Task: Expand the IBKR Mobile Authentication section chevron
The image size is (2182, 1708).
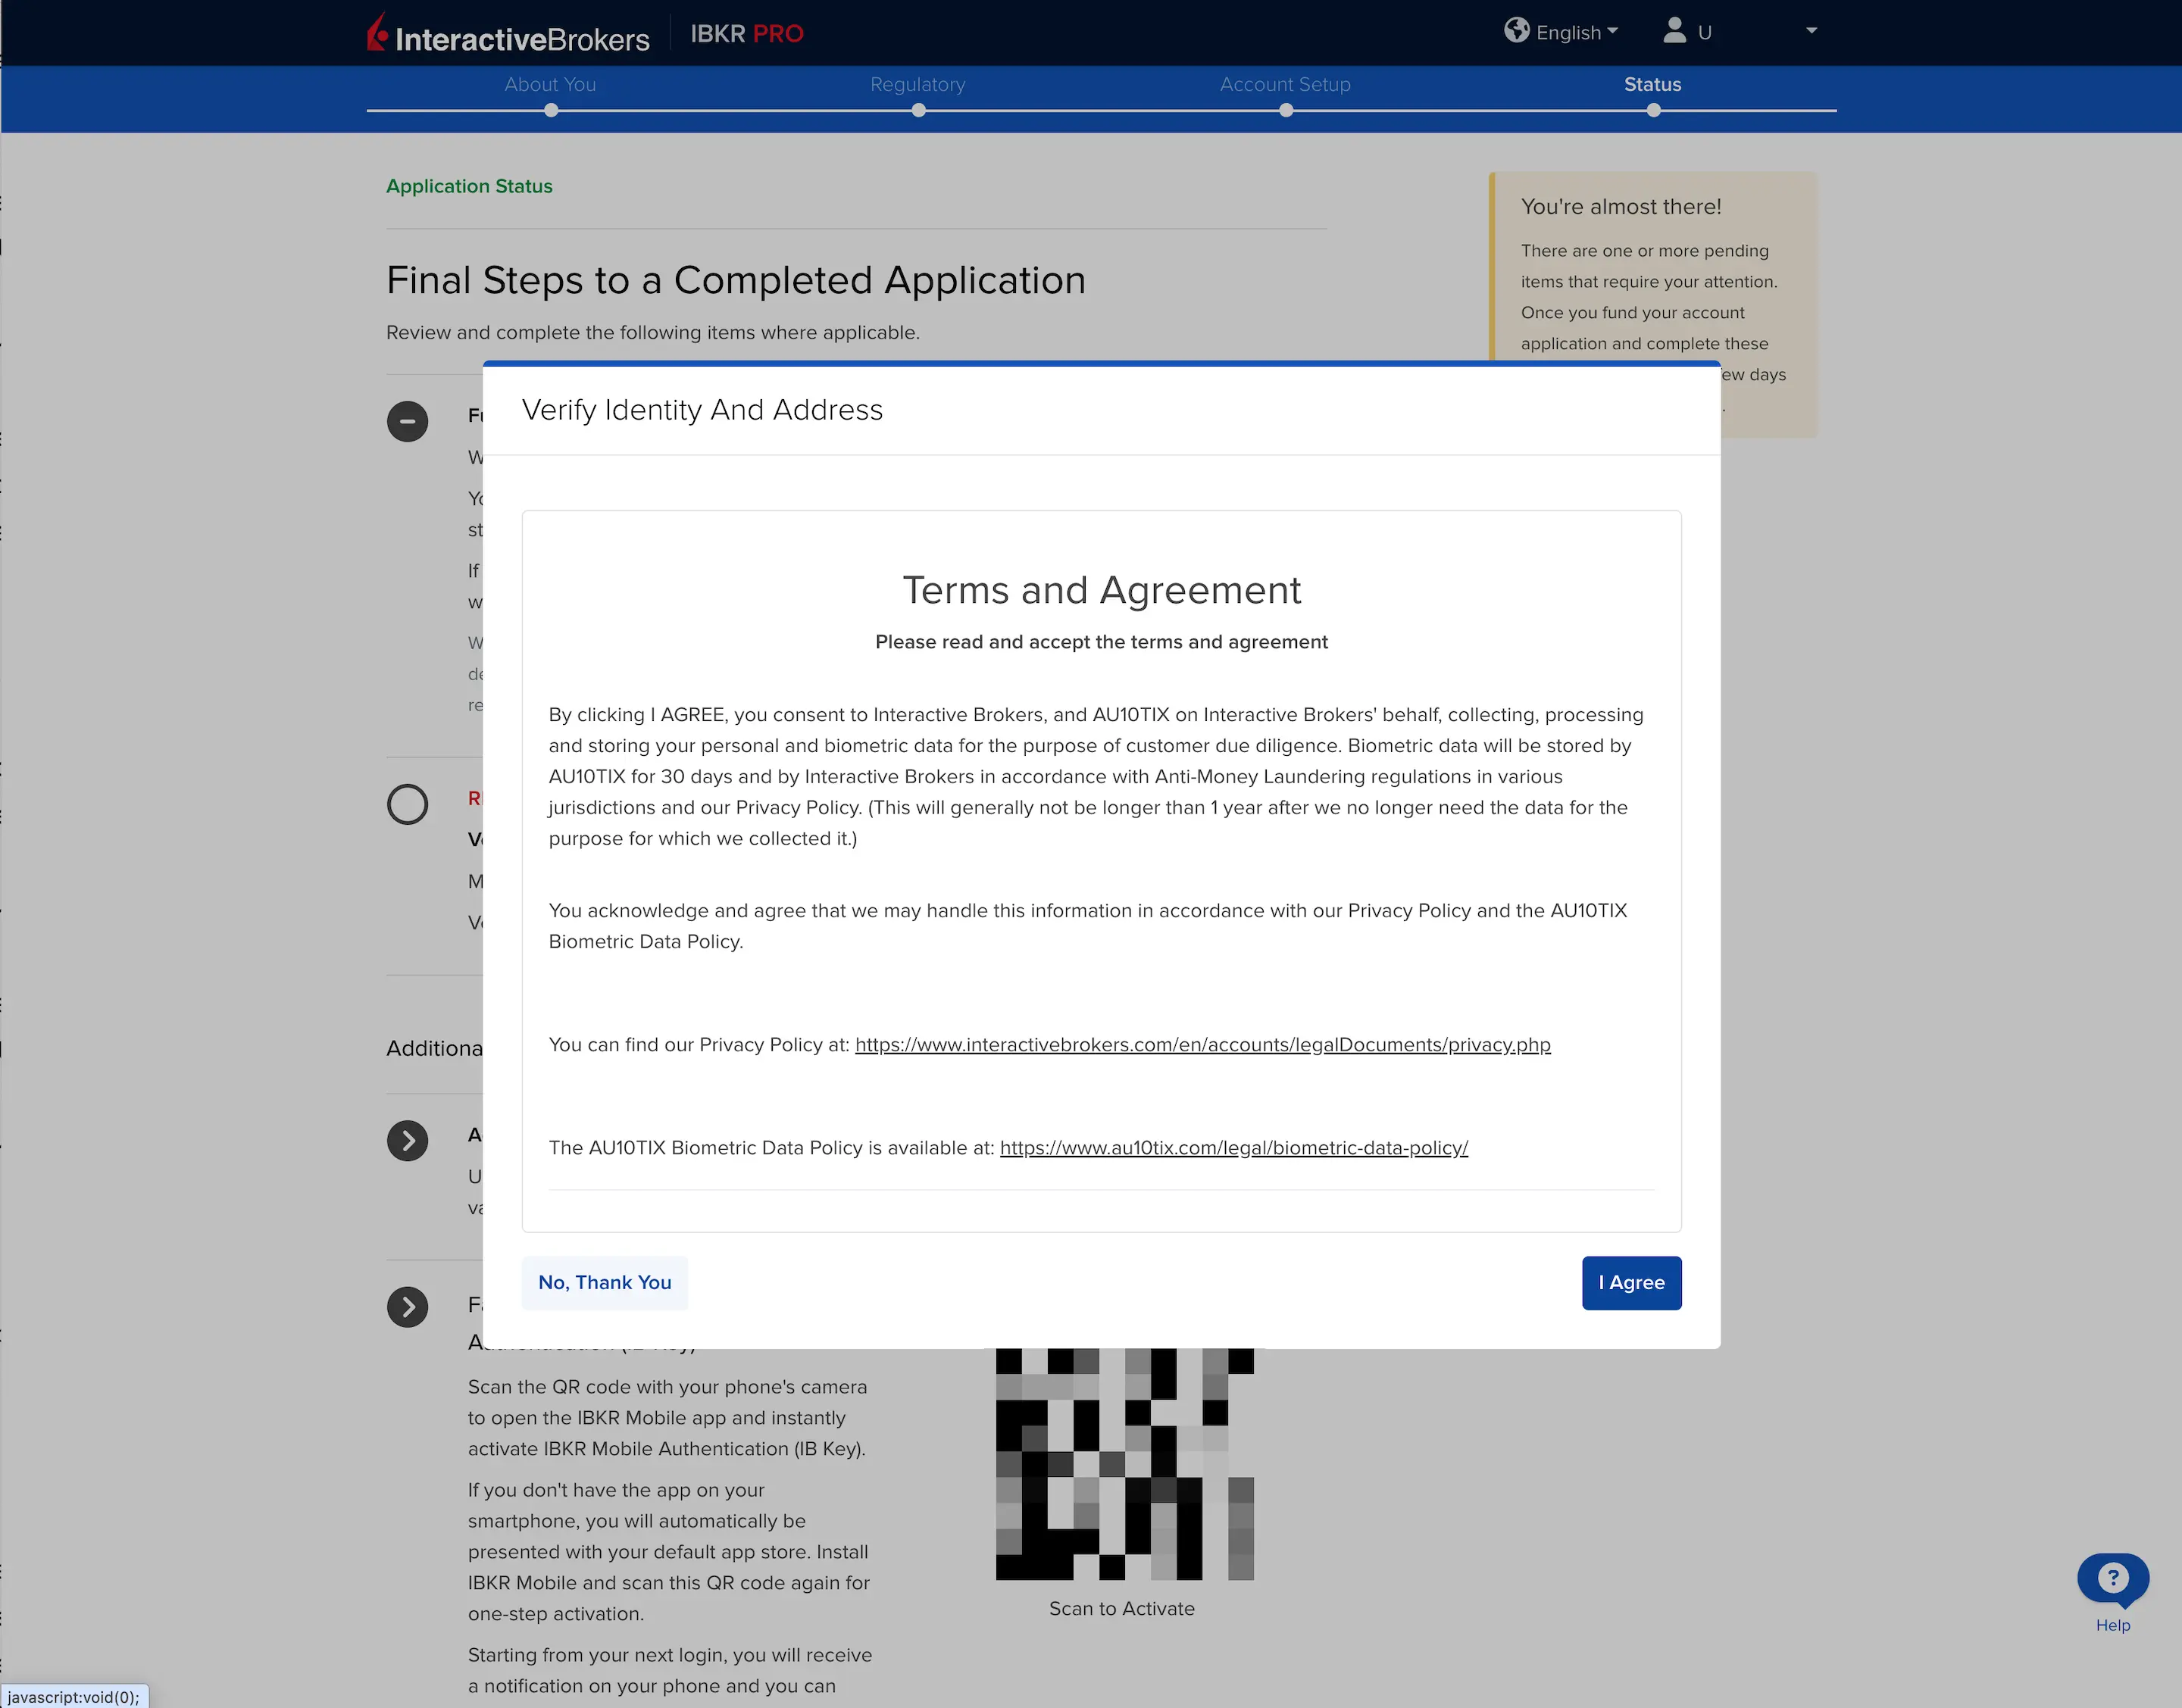Action: point(407,1306)
